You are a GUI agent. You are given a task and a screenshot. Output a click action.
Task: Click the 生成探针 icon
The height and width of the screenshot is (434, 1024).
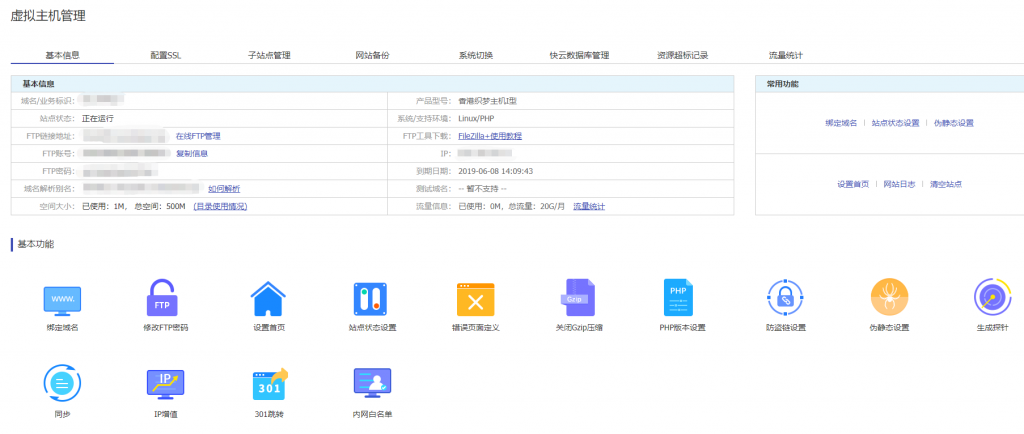[x=992, y=299]
